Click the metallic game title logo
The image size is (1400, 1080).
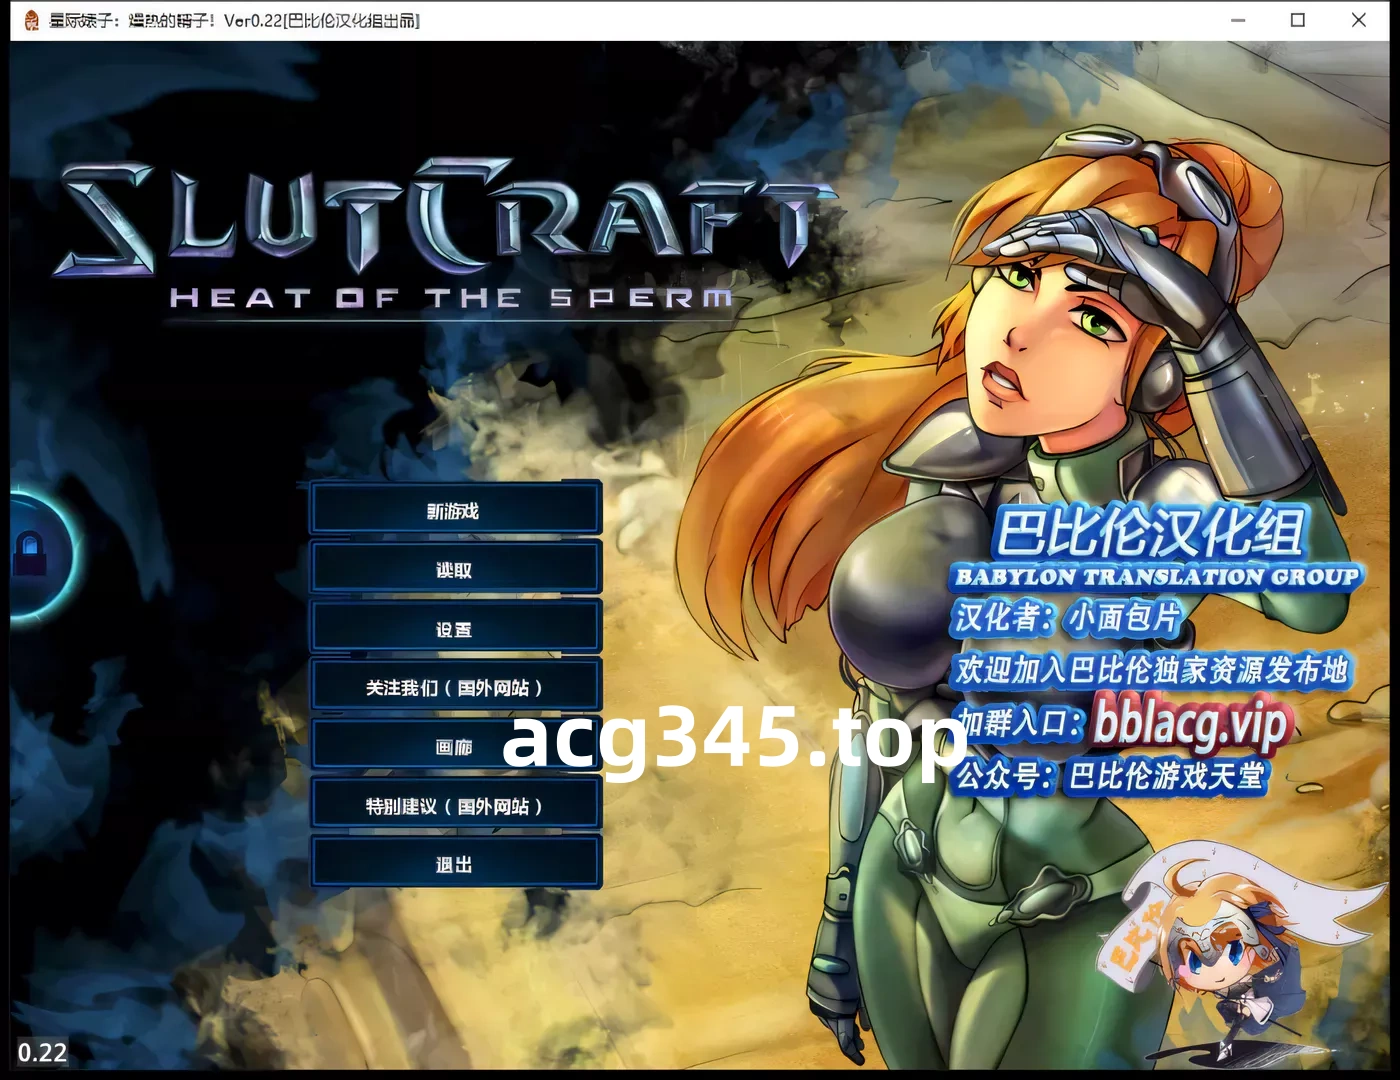440,222
